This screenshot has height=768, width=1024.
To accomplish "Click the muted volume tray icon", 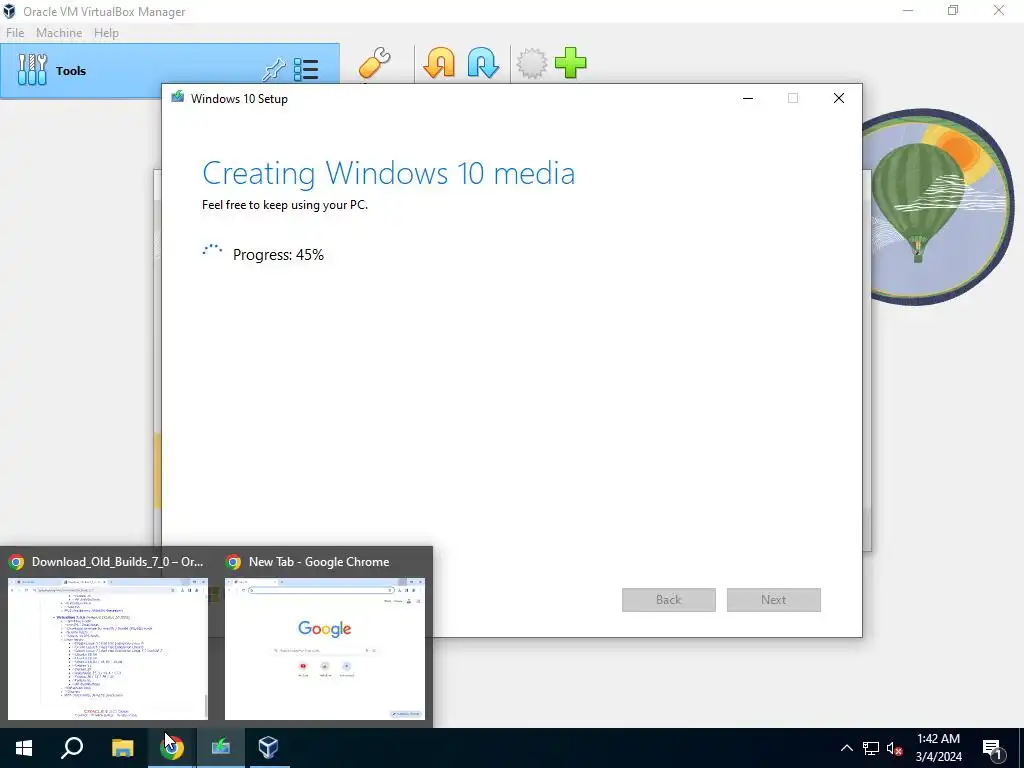I will point(894,748).
